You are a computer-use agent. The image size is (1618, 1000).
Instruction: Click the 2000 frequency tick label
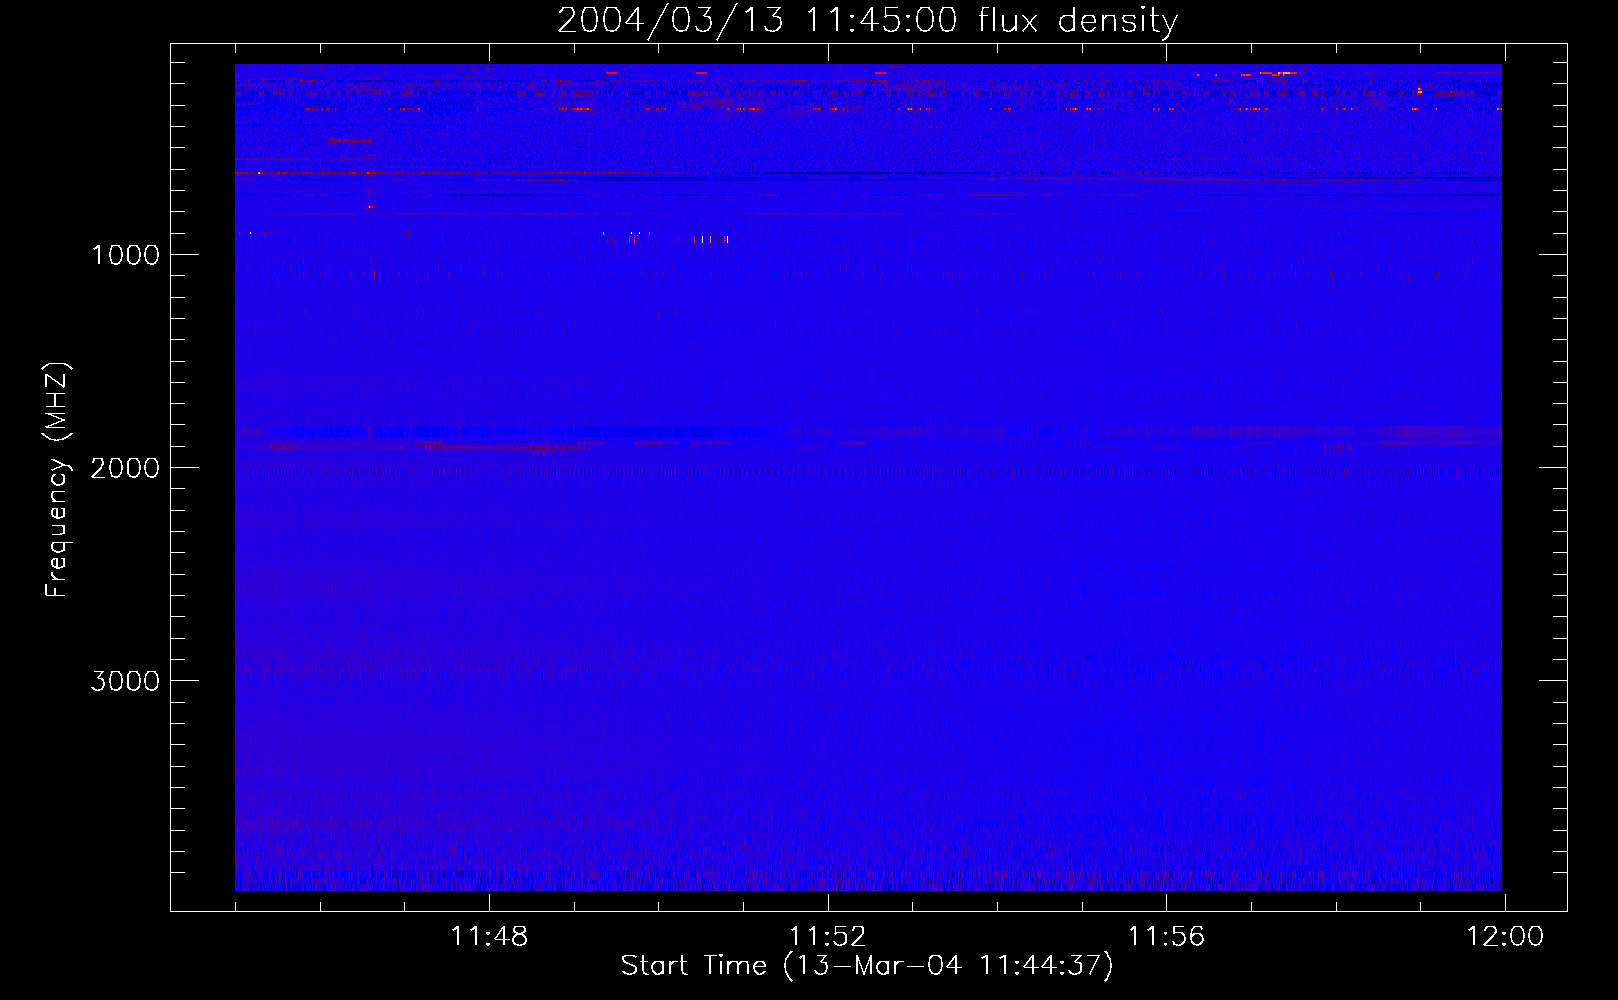pyautogui.click(x=125, y=468)
